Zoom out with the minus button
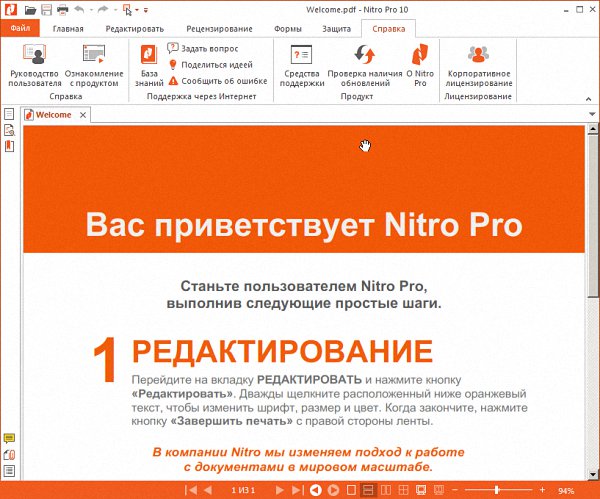The height and width of the screenshot is (499, 600). click(455, 490)
